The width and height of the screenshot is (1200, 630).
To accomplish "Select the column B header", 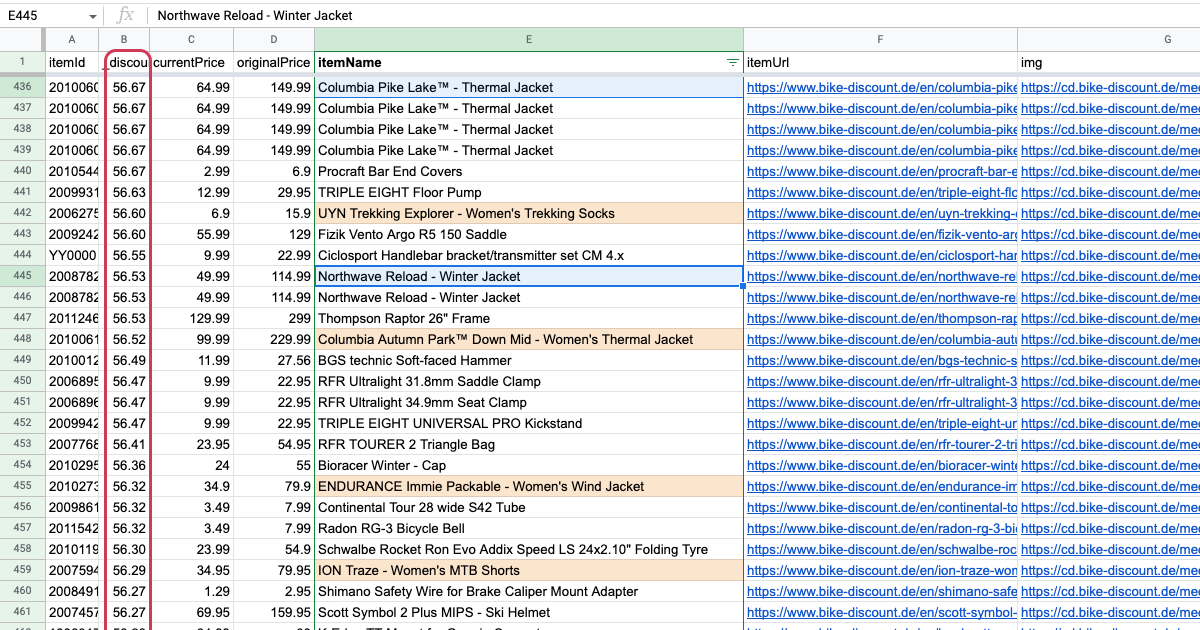I will click(x=124, y=39).
